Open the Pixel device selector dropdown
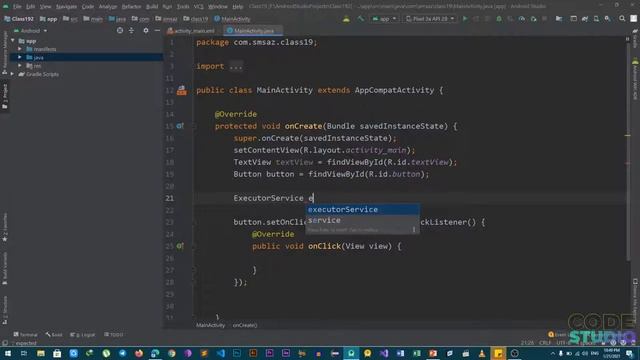Screen dimensions: 640x360 (430, 19)
